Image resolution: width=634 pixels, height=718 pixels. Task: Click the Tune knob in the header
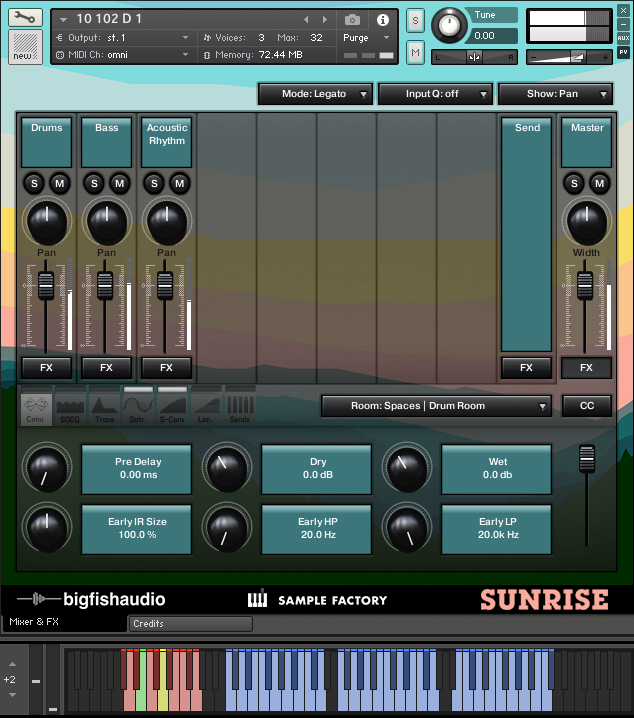(449, 26)
